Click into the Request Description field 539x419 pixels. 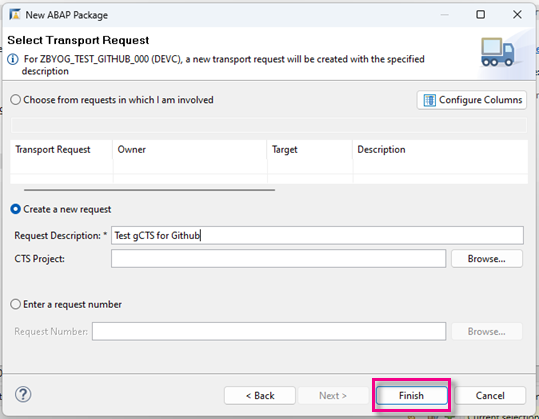(x=317, y=235)
